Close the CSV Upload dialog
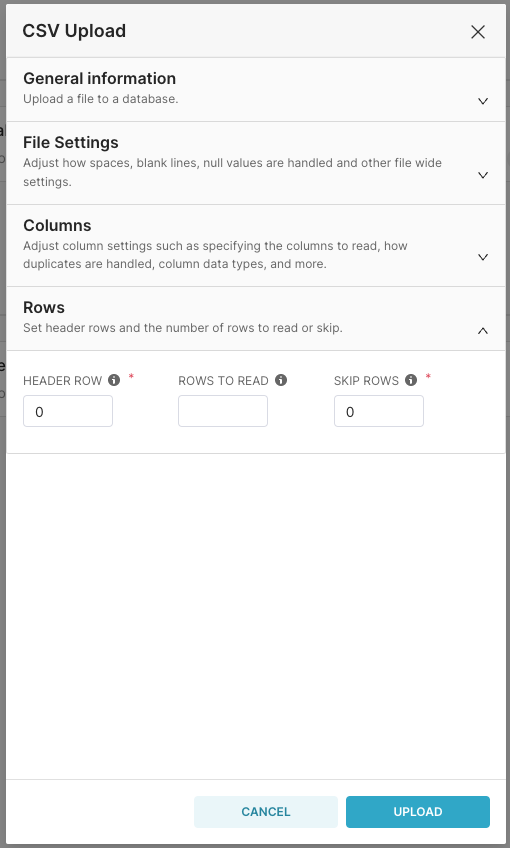This screenshot has height=848, width=510. coord(478,32)
